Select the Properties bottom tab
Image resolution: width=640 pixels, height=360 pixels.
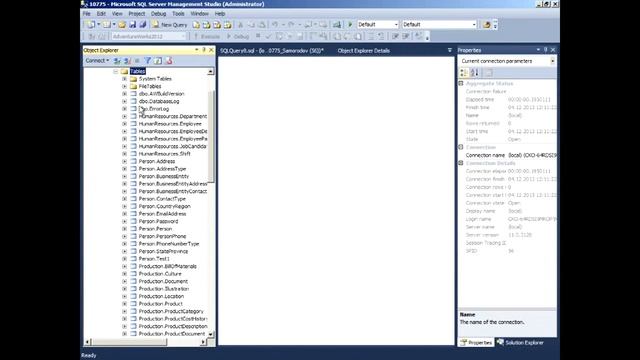point(476,342)
